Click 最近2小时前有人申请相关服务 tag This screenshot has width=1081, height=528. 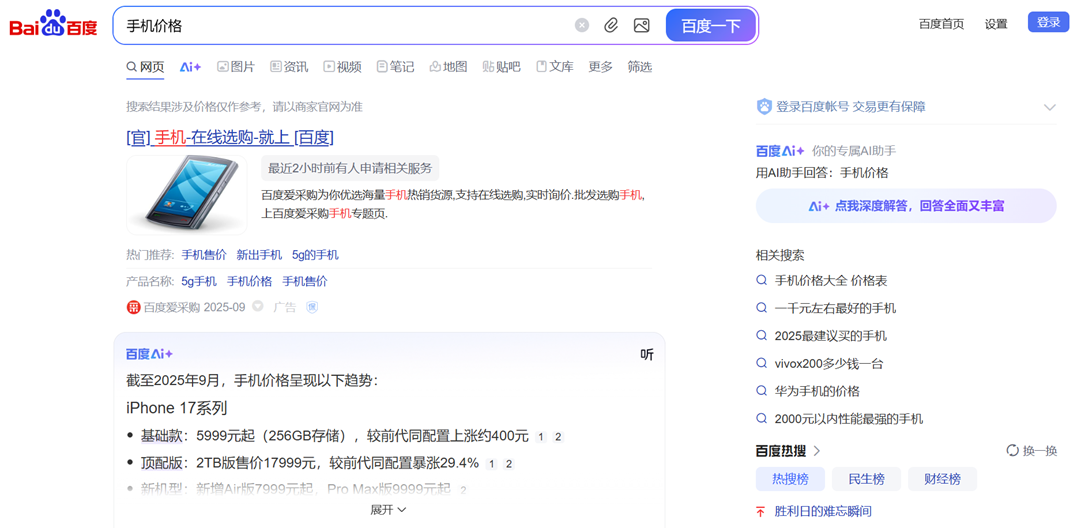pos(350,168)
